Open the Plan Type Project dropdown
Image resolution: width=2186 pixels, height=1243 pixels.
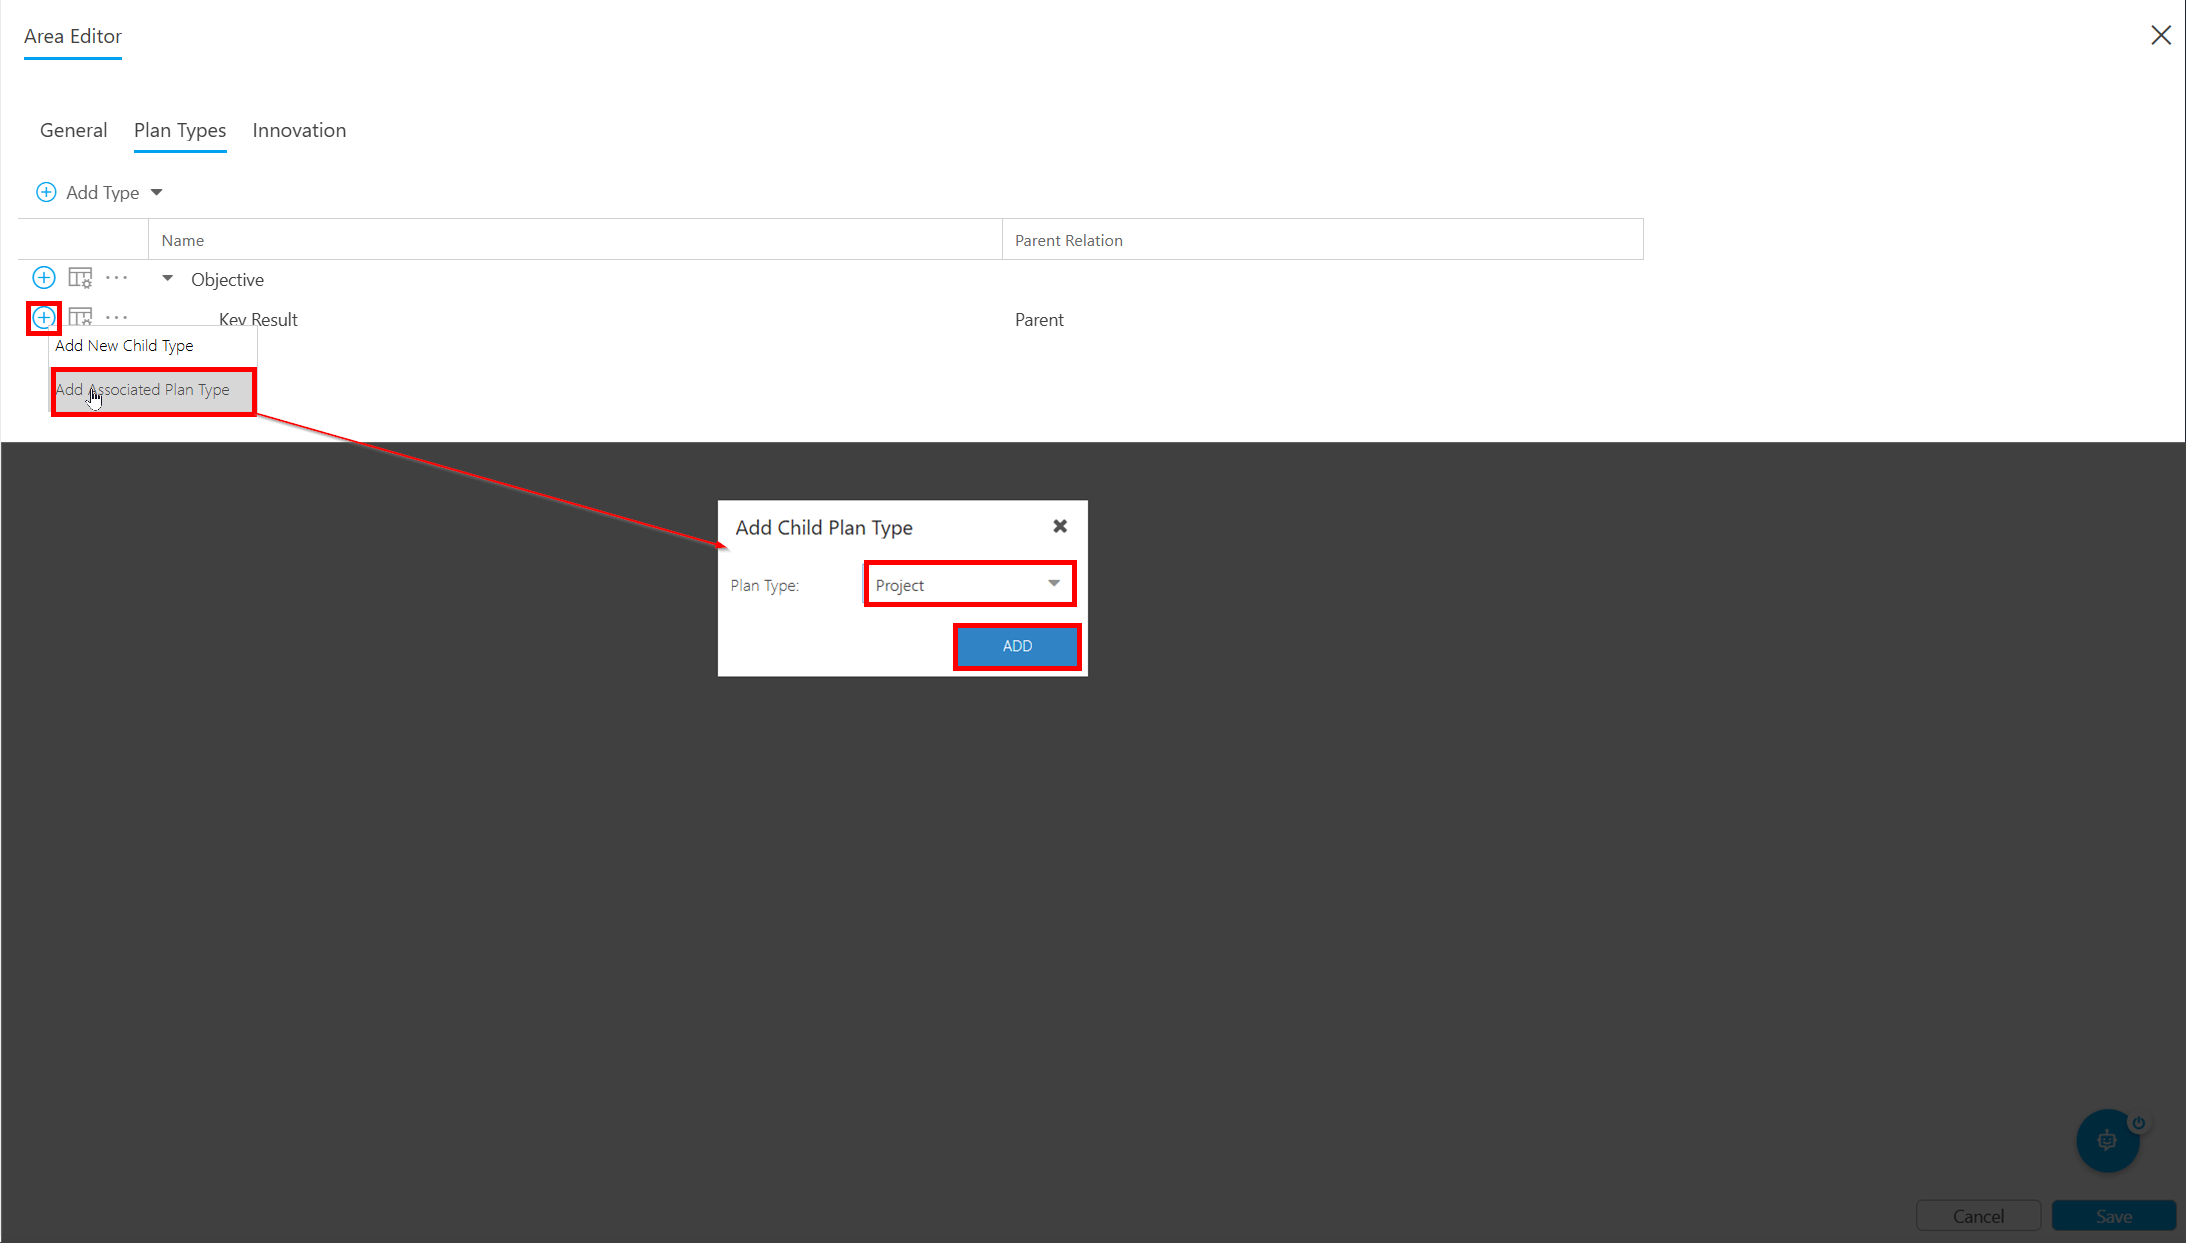click(970, 584)
